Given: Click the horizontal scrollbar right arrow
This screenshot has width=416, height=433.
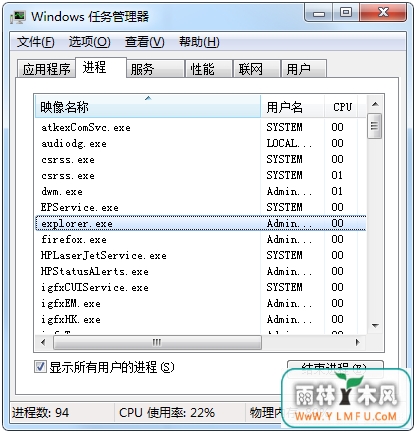Looking at the screenshot, I should 358,342.
